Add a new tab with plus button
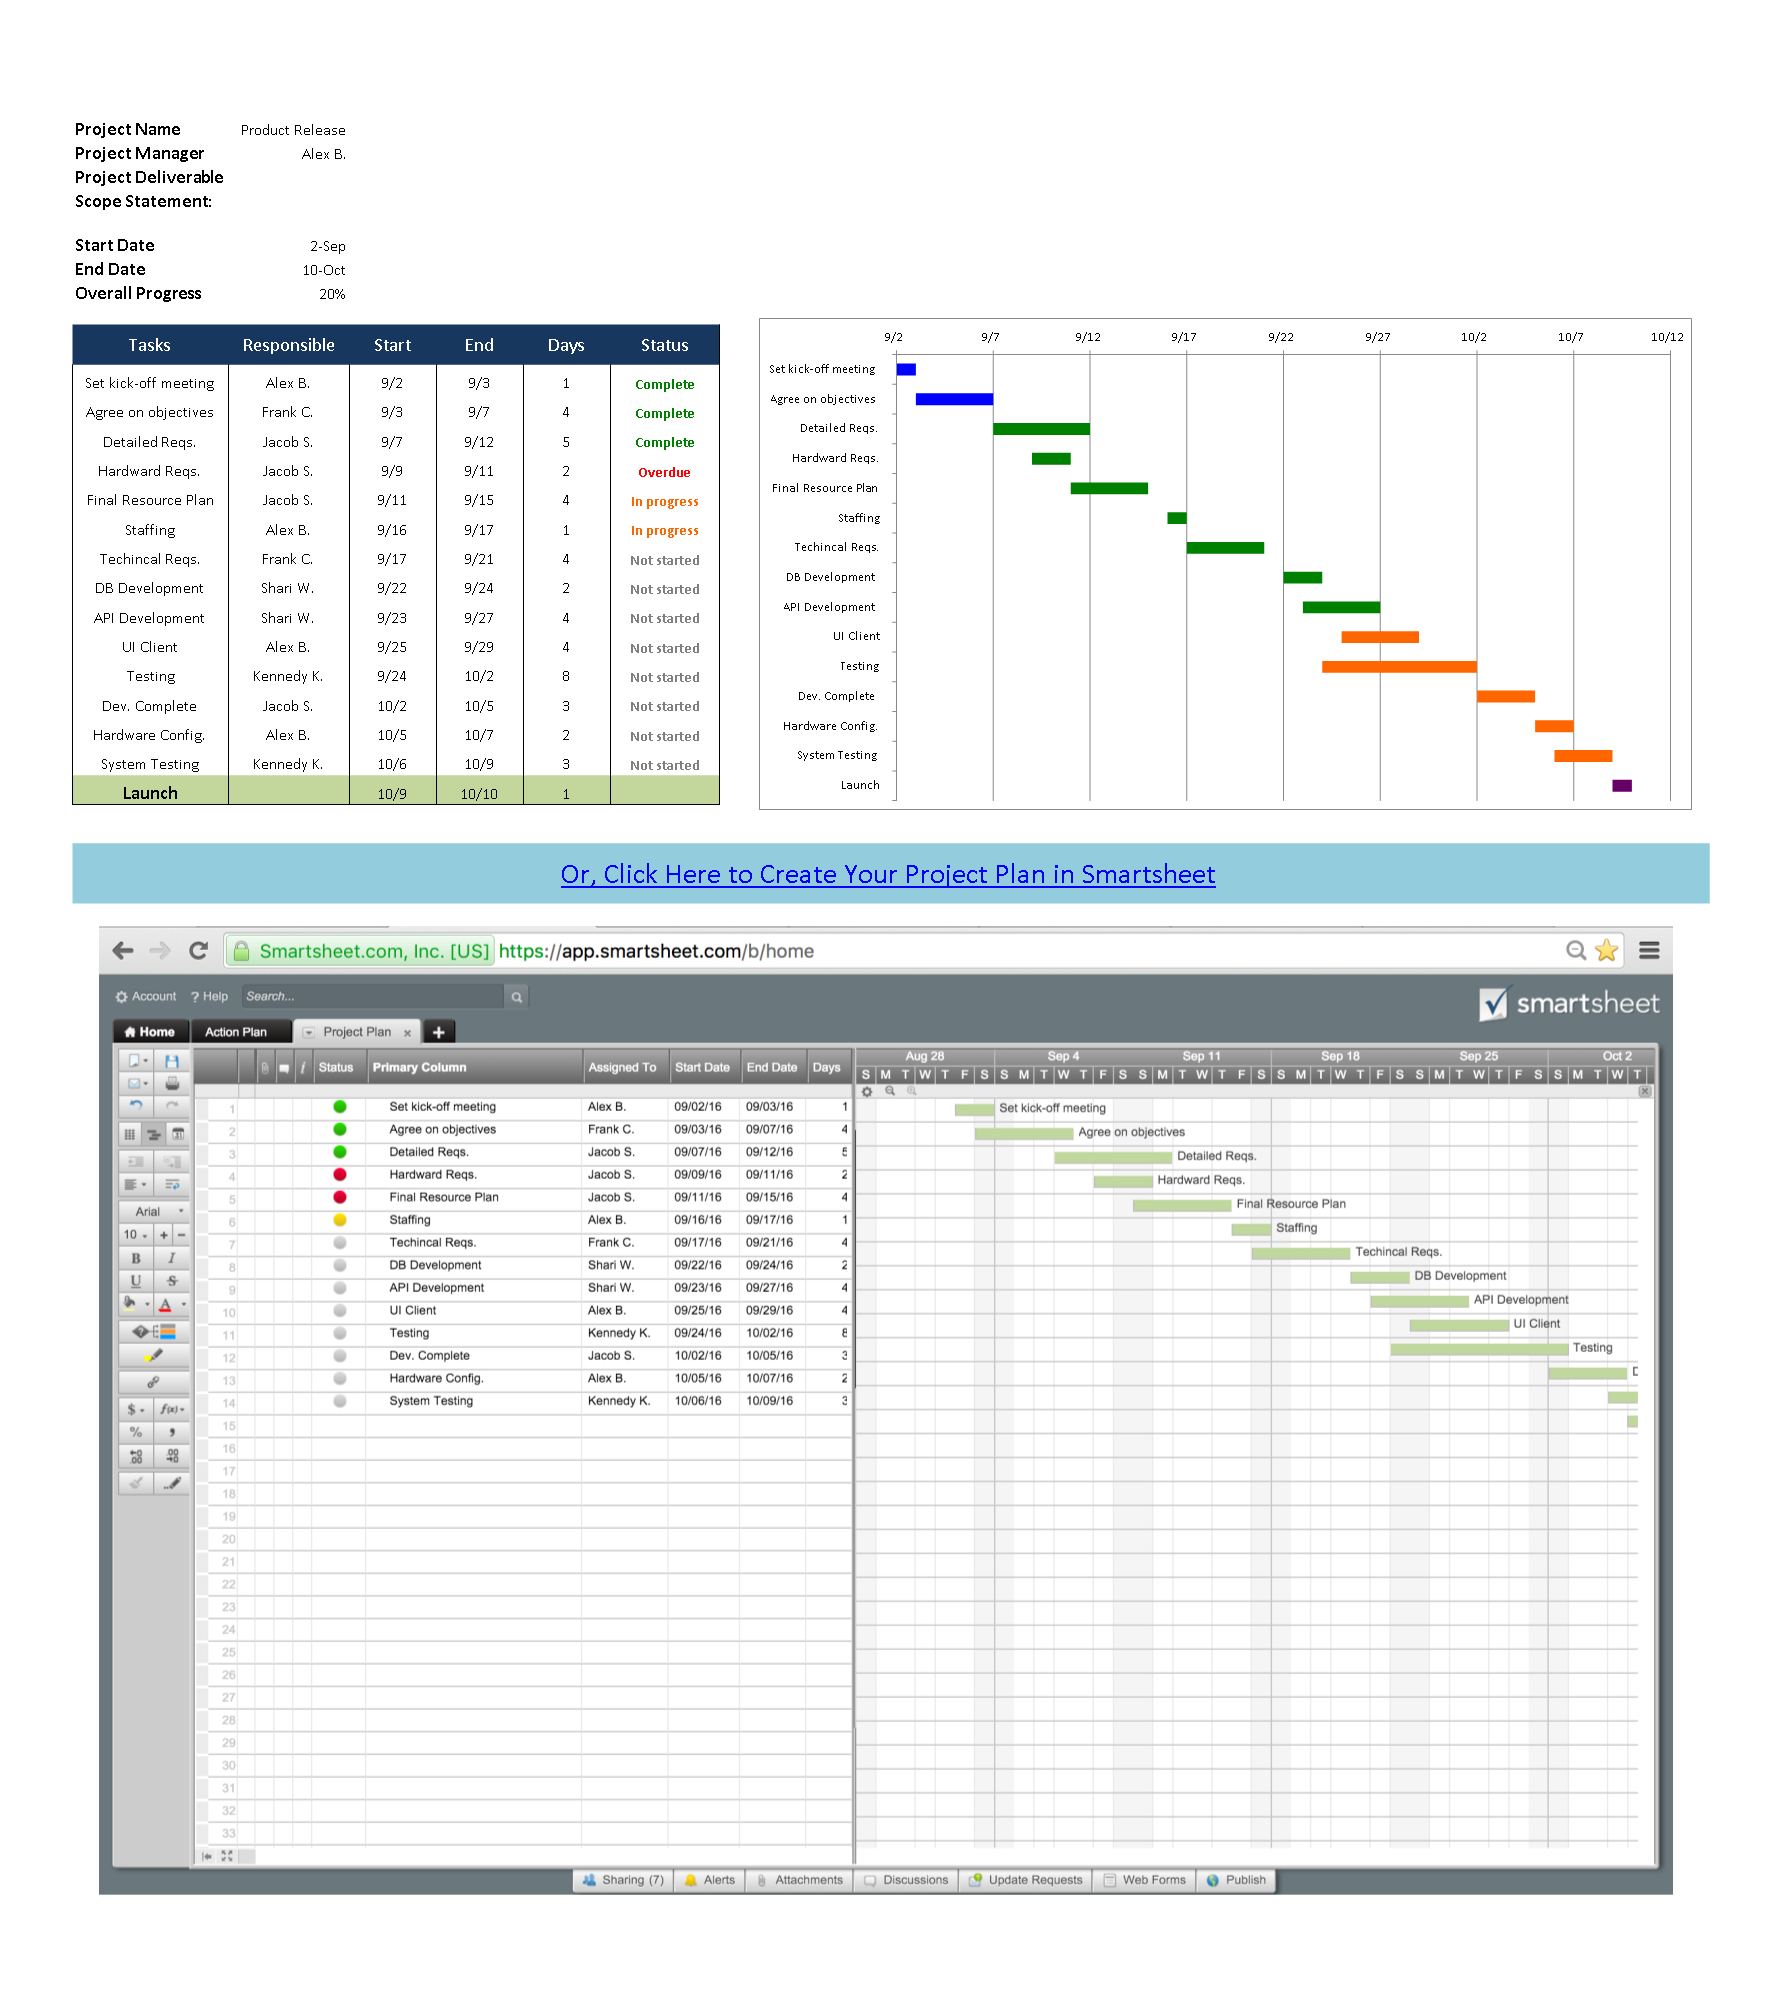The image size is (1782, 2000). pyautogui.click(x=439, y=1032)
